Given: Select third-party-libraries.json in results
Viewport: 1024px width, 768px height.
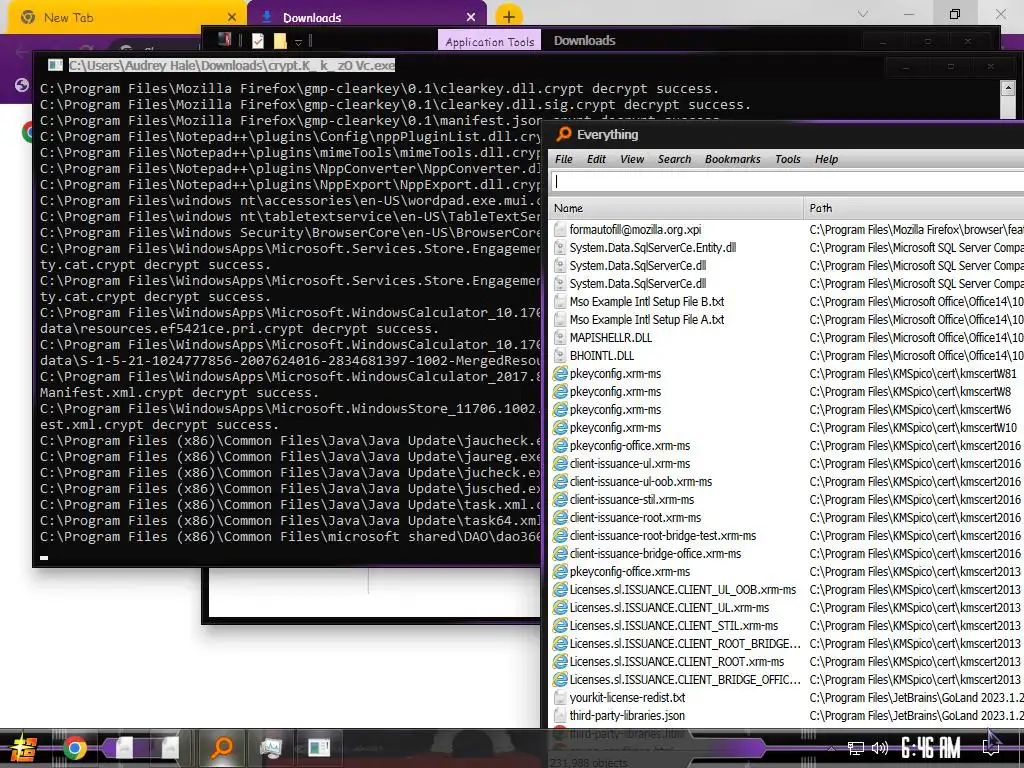Looking at the screenshot, I should [x=627, y=716].
